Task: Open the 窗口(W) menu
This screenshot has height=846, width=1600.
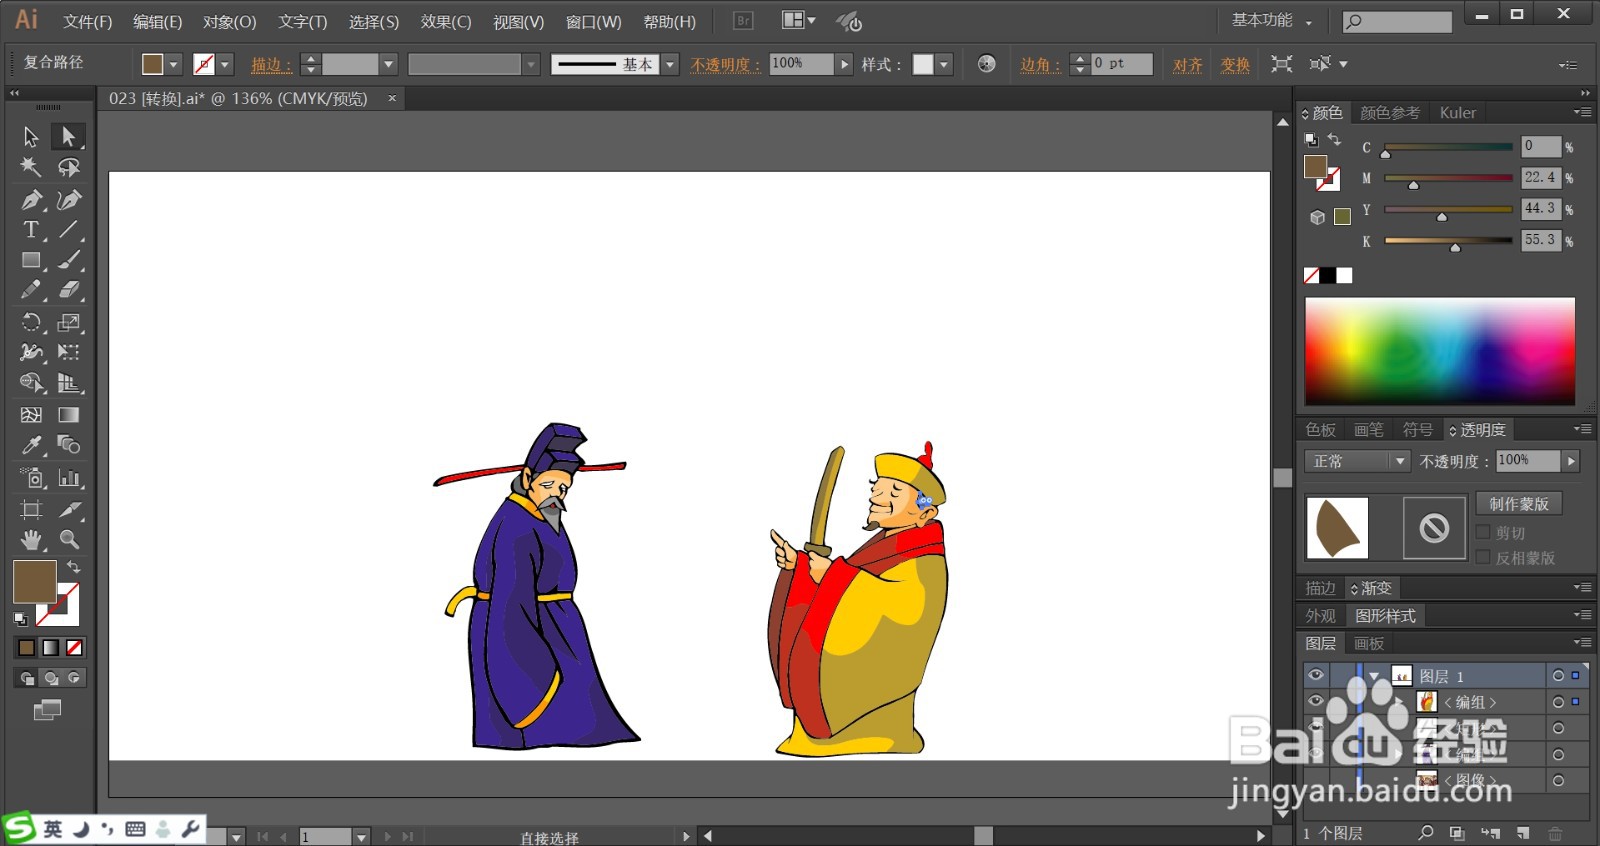Action: pyautogui.click(x=594, y=21)
